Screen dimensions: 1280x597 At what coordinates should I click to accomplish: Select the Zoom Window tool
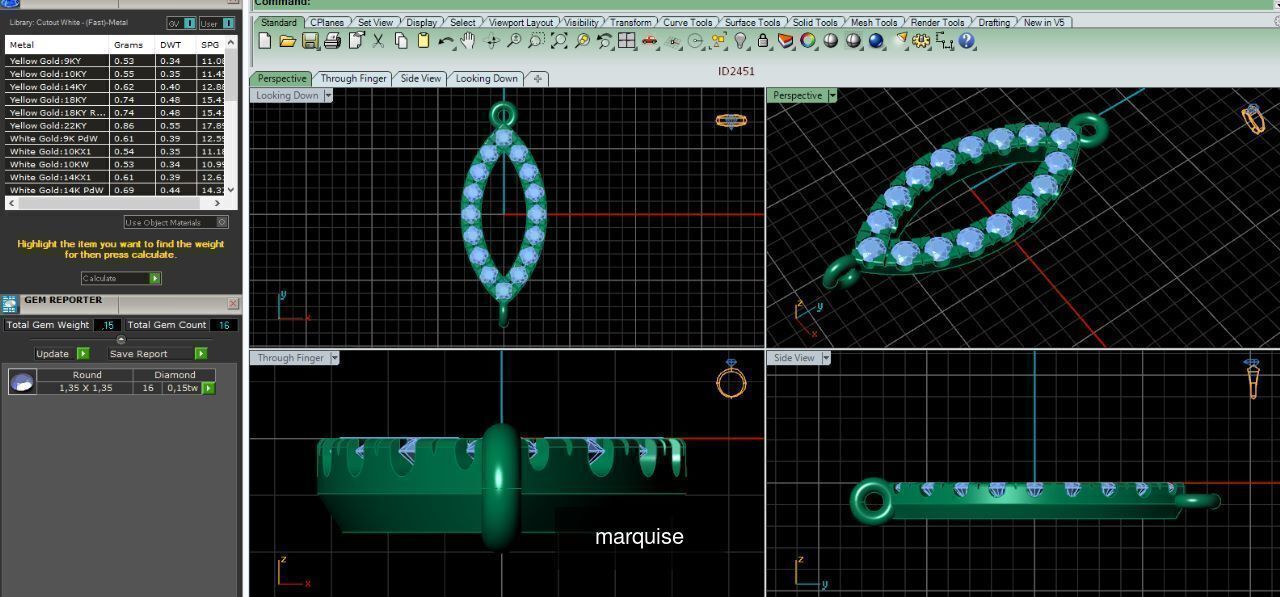click(536, 41)
